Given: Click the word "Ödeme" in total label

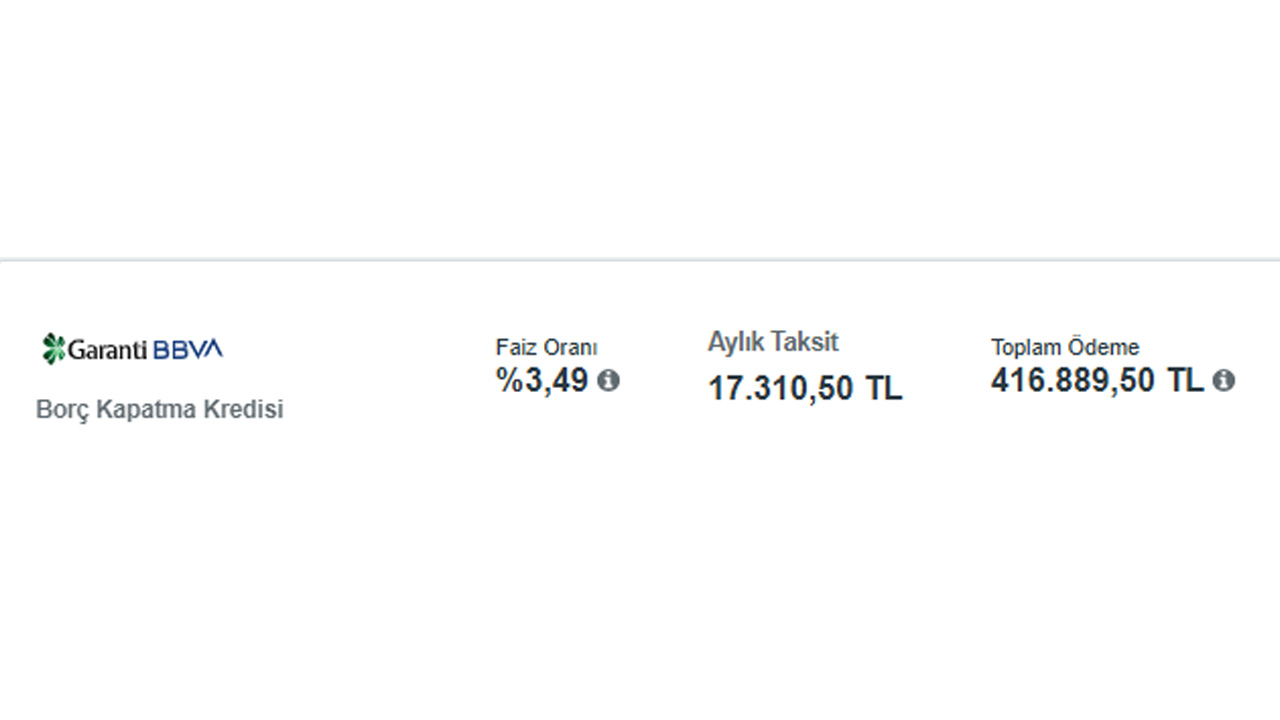Looking at the screenshot, I should pyautogui.click(x=1103, y=348).
